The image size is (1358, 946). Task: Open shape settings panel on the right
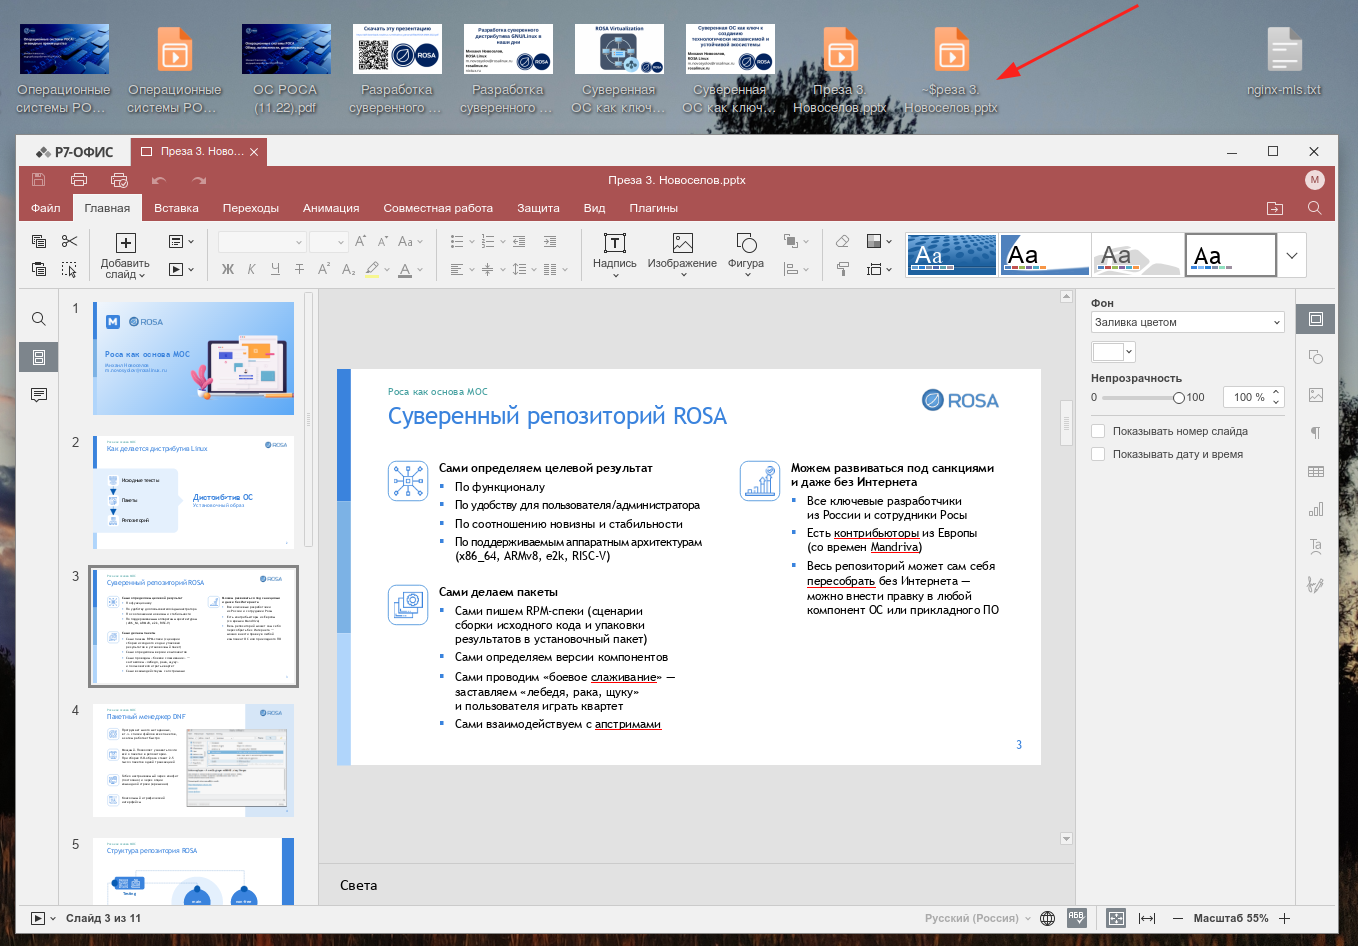[1315, 357]
